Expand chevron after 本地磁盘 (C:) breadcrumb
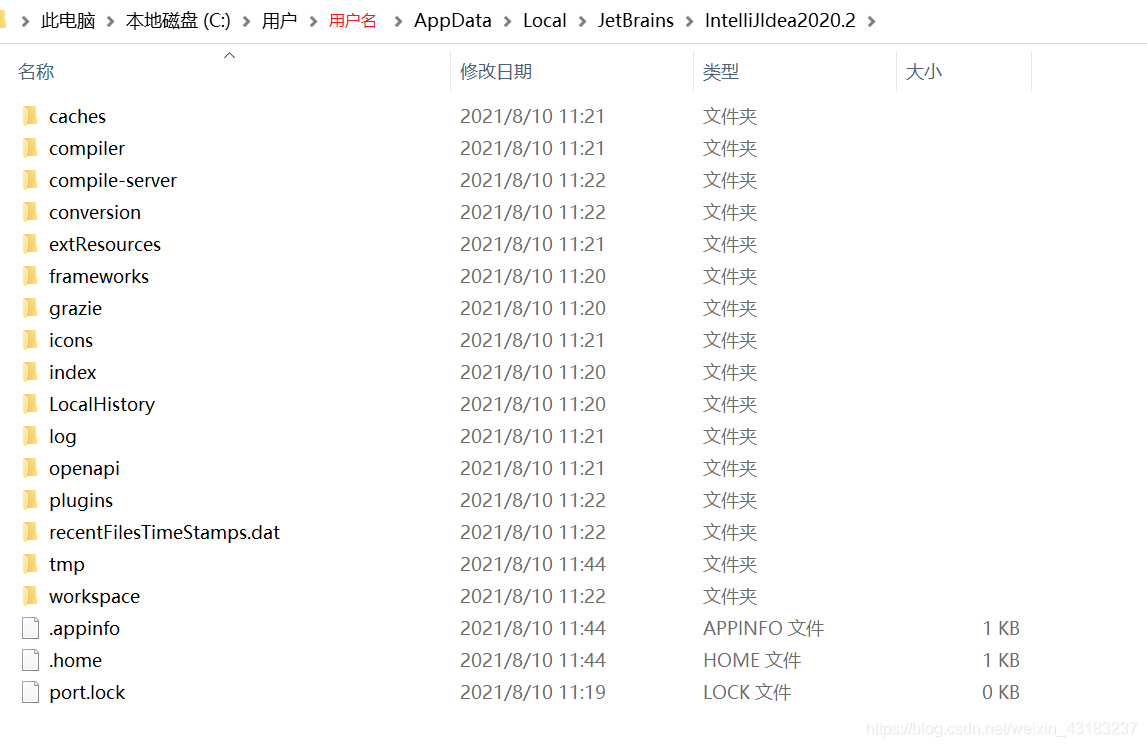This screenshot has height=747, width=1147. 247,21
